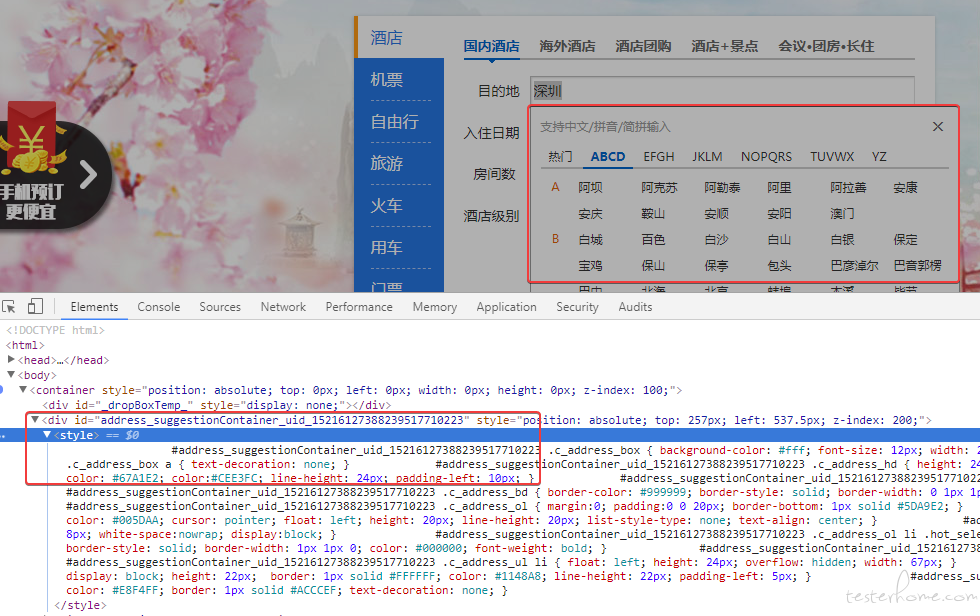Select the YZ city tab

tap(879, 156)
